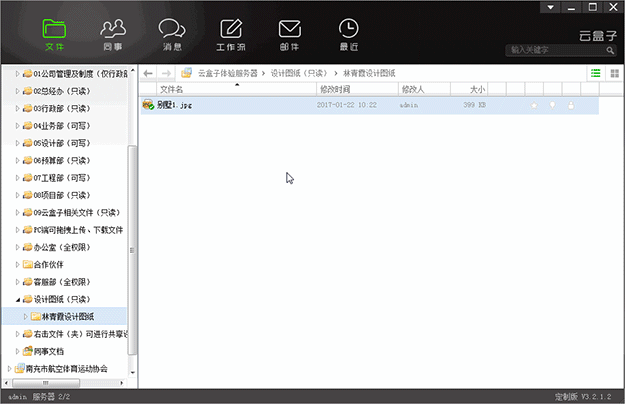The height and width of the screenshot is (404, 625).
Task: Click the search magnifier icon
Action: pyautogui.click(x=610, y=50)
